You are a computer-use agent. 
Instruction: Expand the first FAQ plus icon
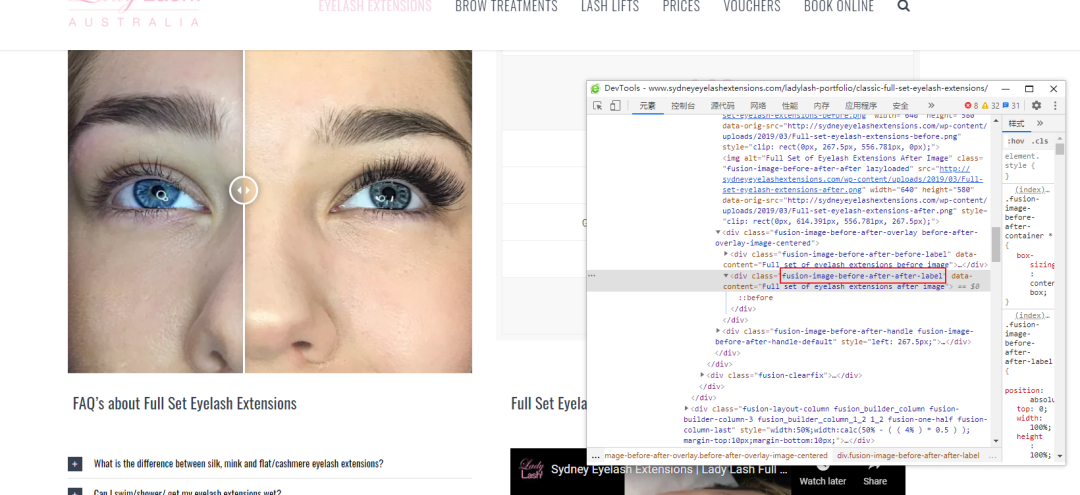[75, 464]
